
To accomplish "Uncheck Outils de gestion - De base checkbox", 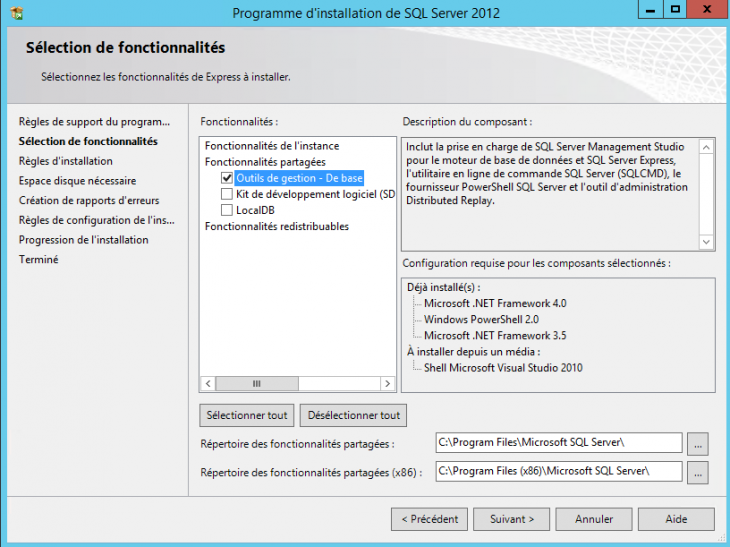I will 227,178.
